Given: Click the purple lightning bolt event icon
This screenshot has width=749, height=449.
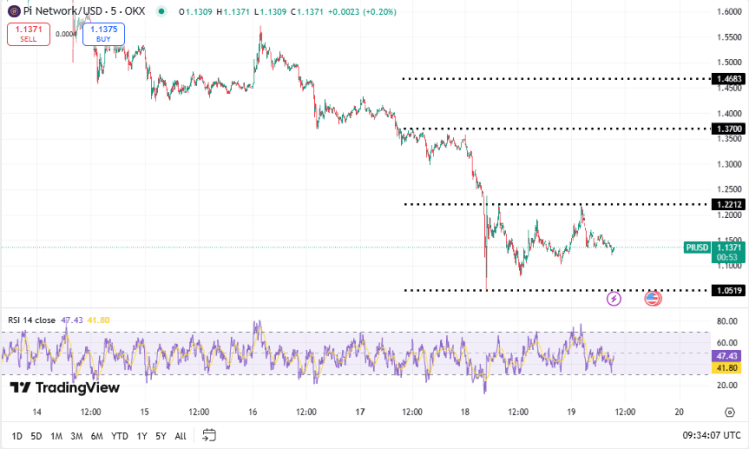Looking at the screenshot, I should pos(614,298).
